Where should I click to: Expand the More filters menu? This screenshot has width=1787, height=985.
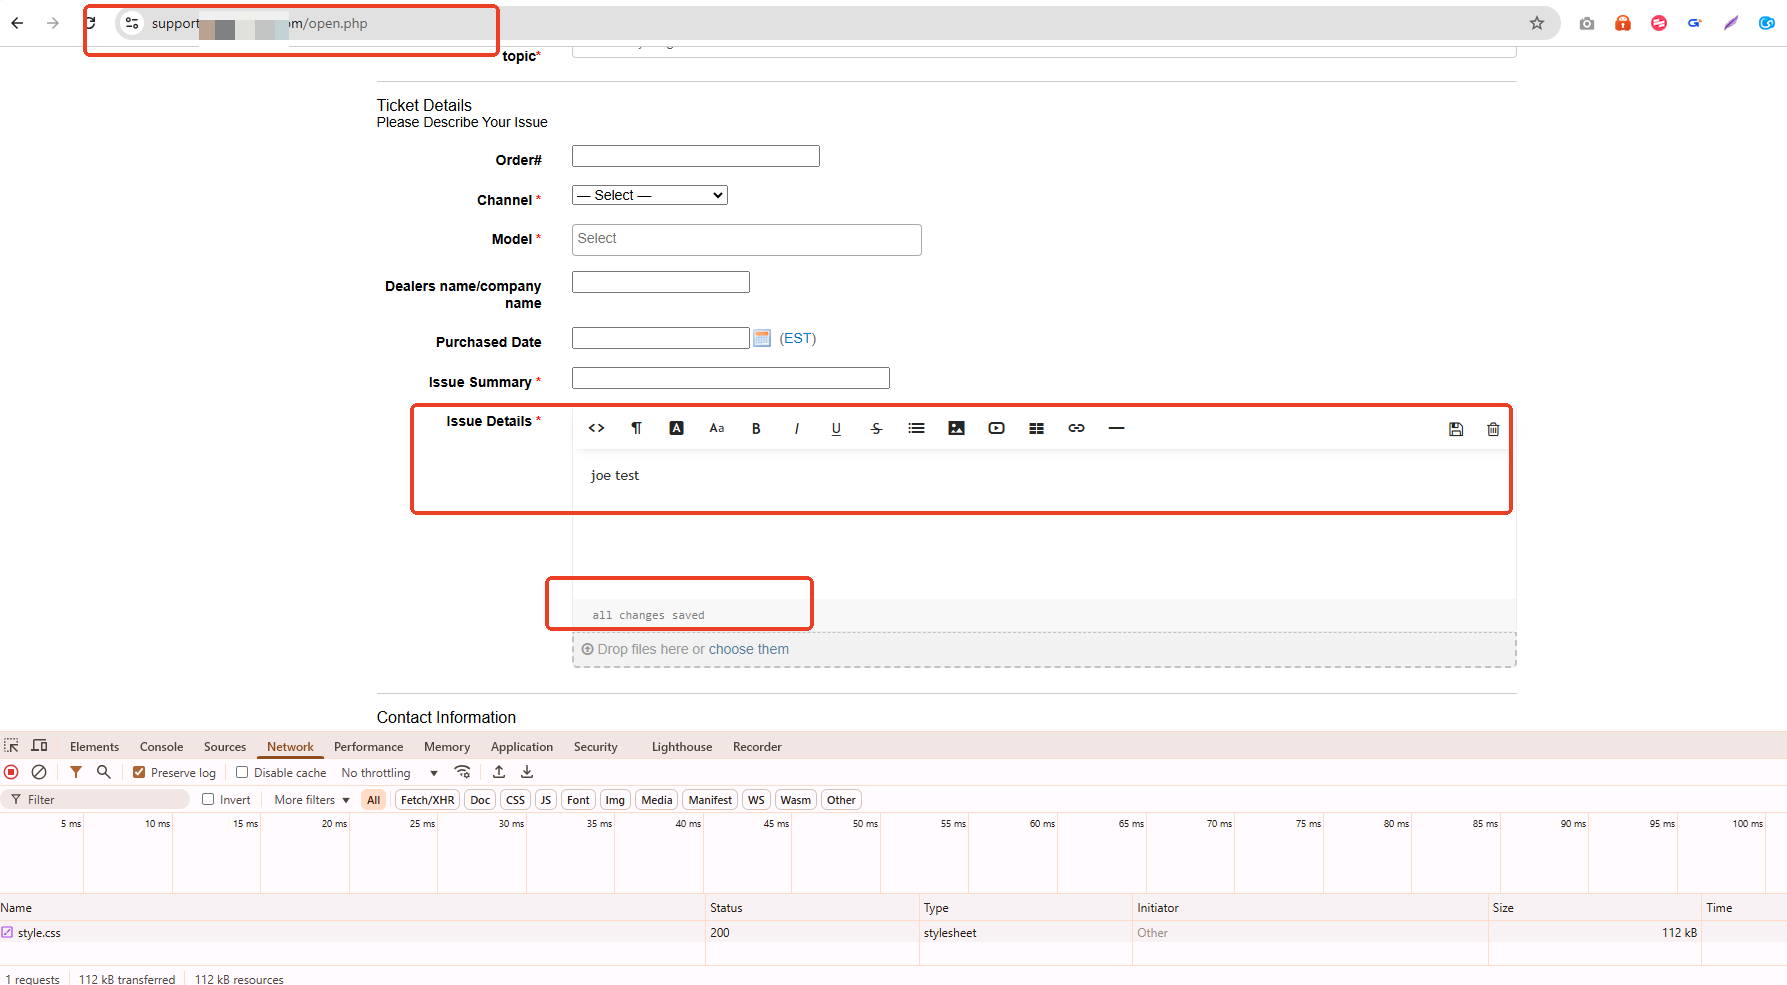[x=312, y=800]
